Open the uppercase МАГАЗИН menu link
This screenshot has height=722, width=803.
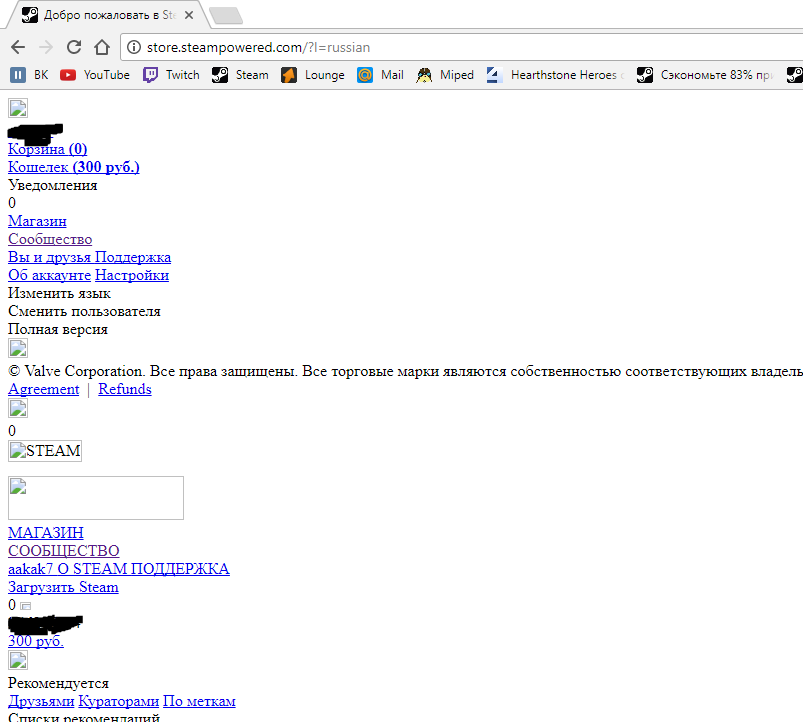click(46, 533)
